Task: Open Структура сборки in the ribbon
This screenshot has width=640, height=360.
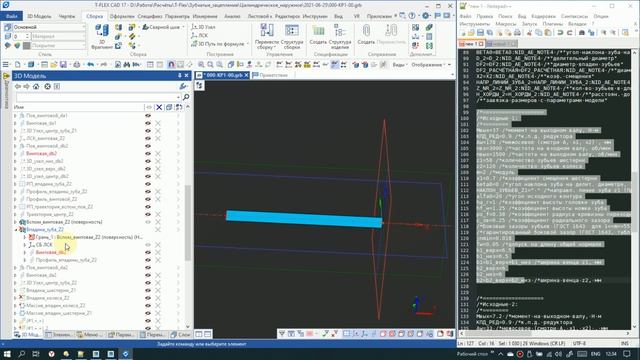Action: (292, 36)
